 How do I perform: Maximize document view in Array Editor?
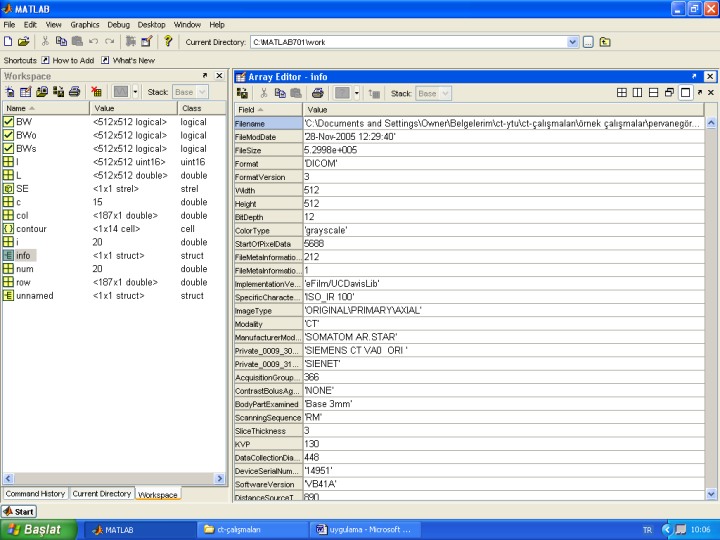(685, 93)
